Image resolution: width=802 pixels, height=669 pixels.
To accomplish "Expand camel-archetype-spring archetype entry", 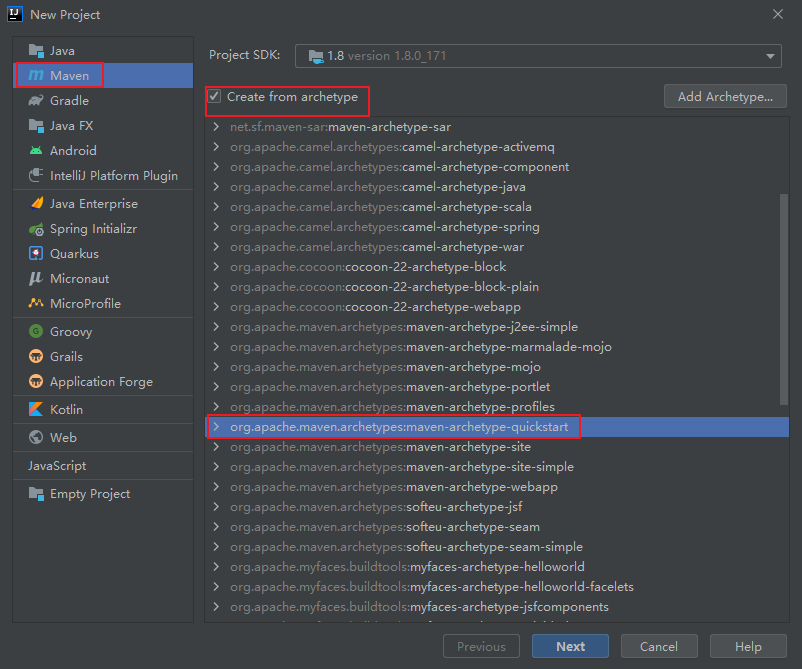I will pyautogui.click(x=216, y=227).
